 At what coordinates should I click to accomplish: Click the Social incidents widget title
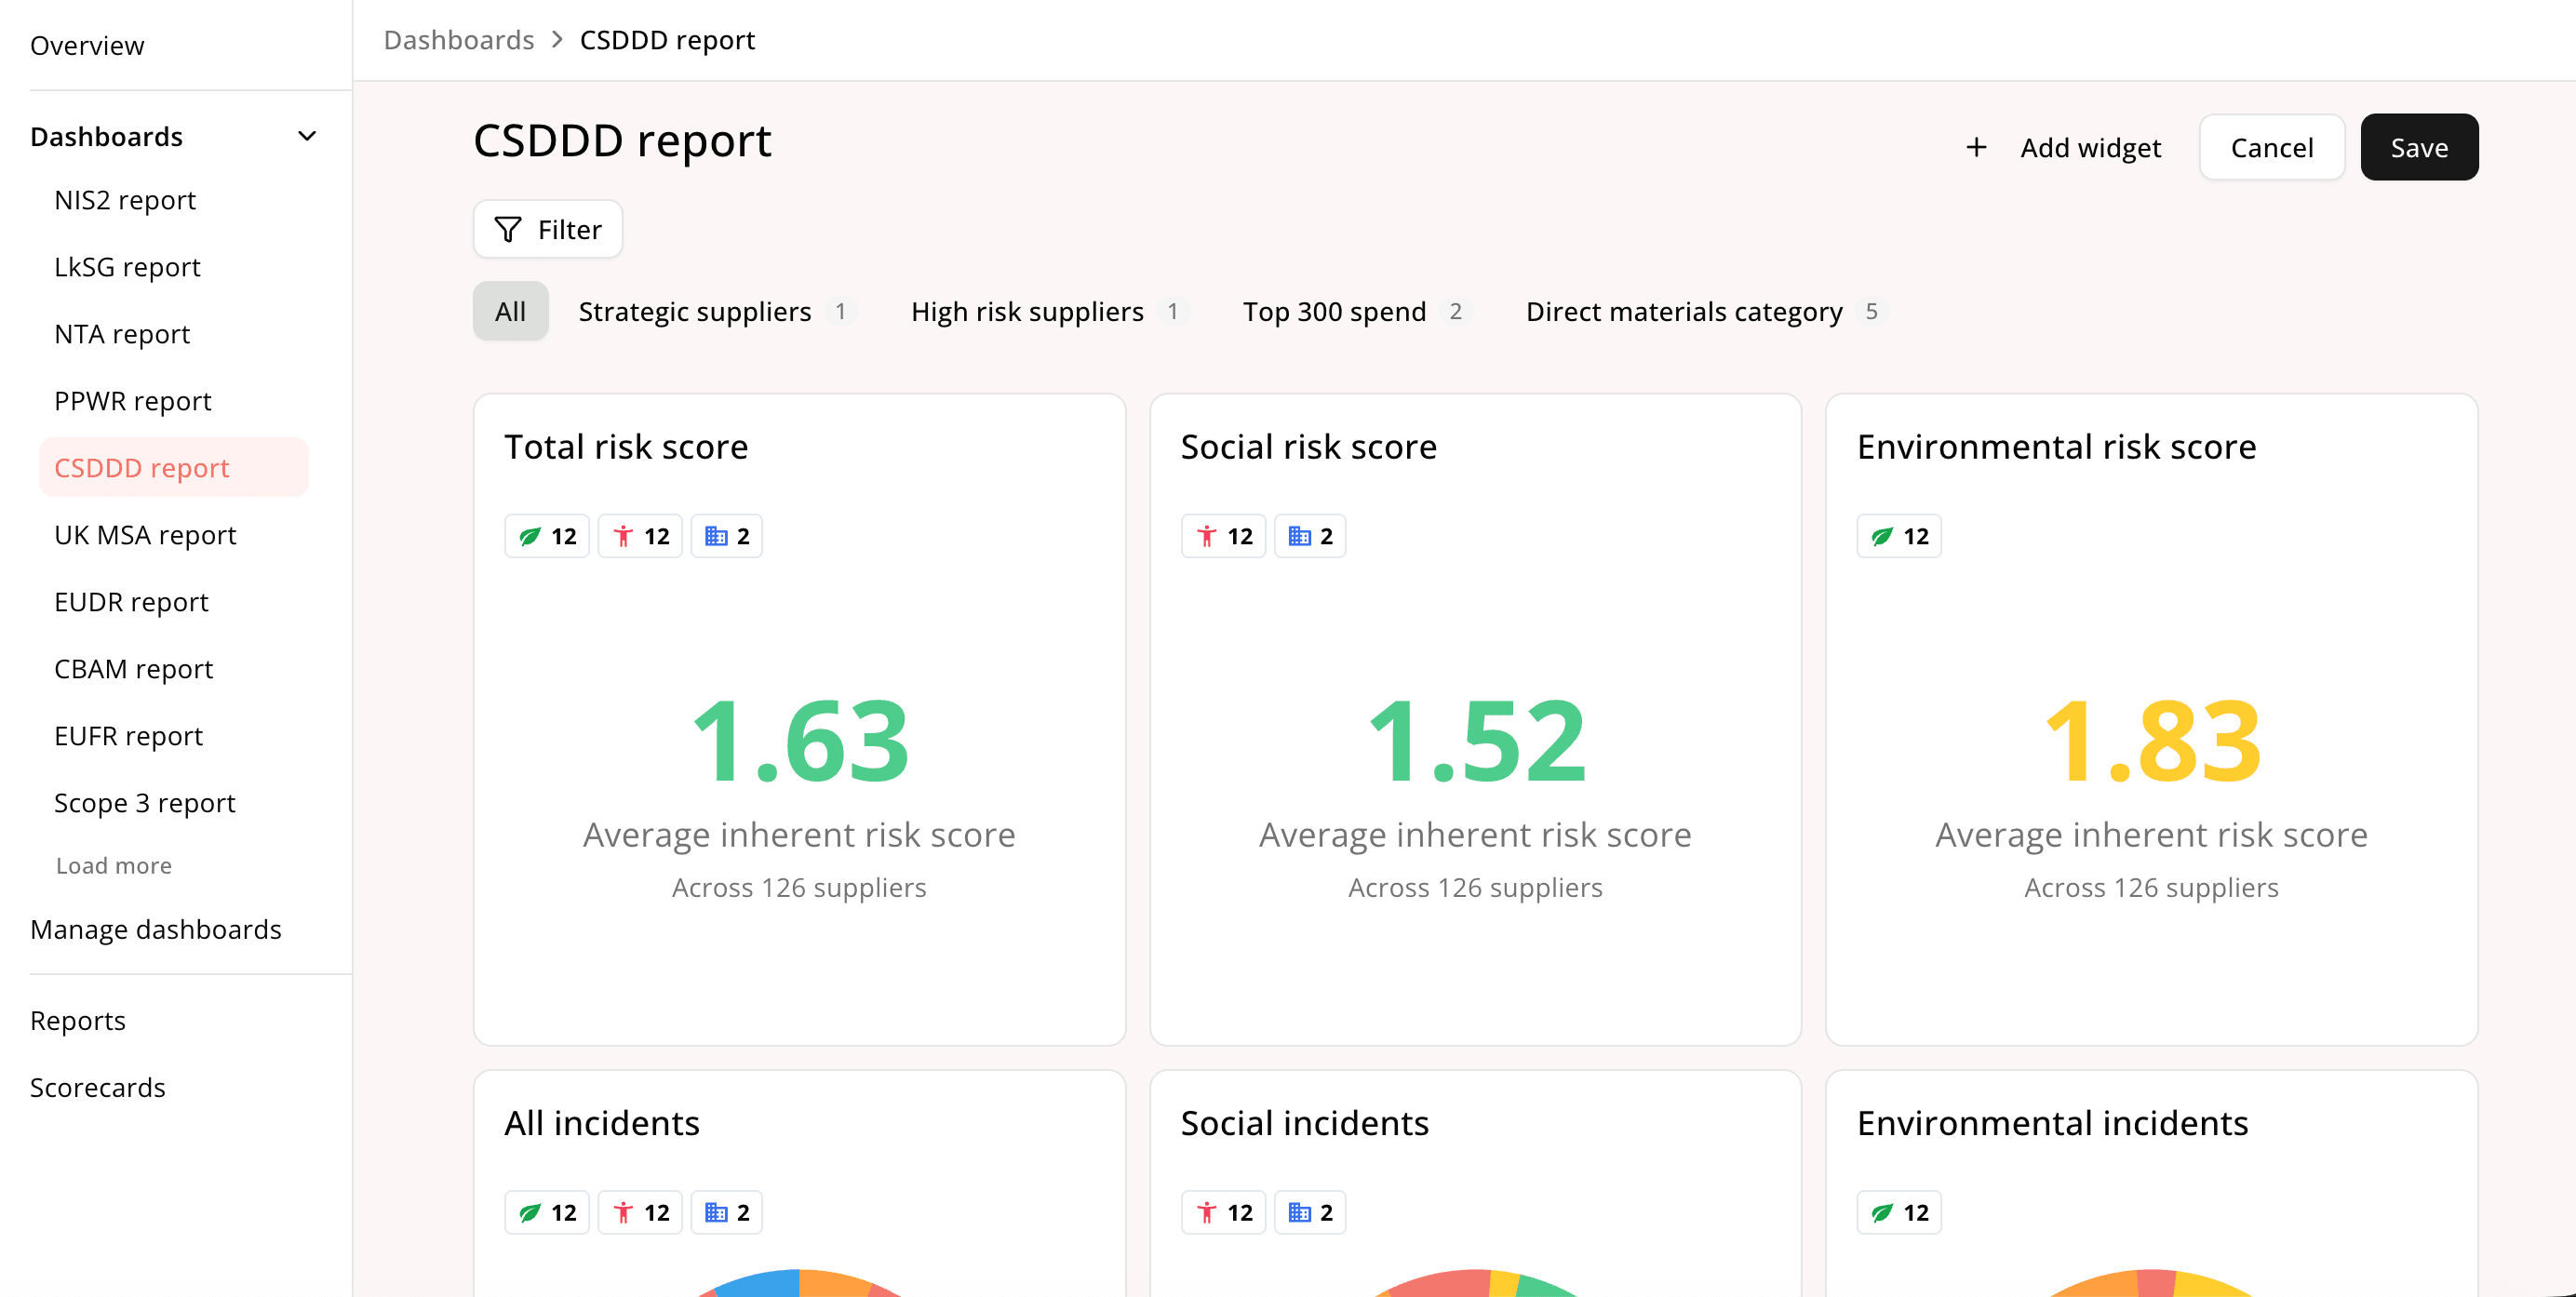(x=1304, y=1123)
